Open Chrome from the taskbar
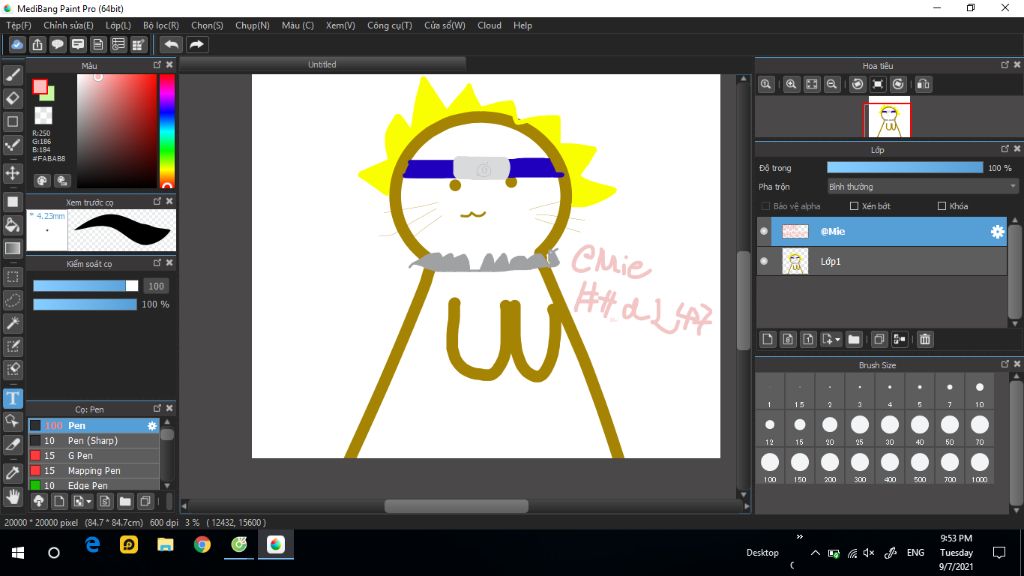Viewport: 1024px width, 576px height. click(202, 545)
